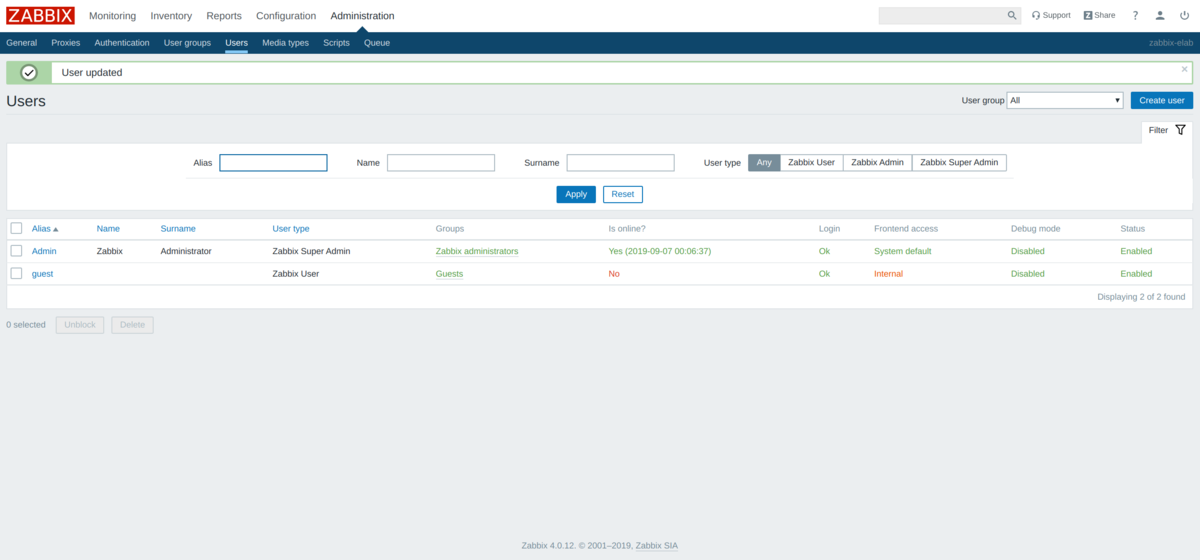The height and width of the screenshot is (560, 1200).
Task: Go to the Media types submenu
Action: (286, 43)
